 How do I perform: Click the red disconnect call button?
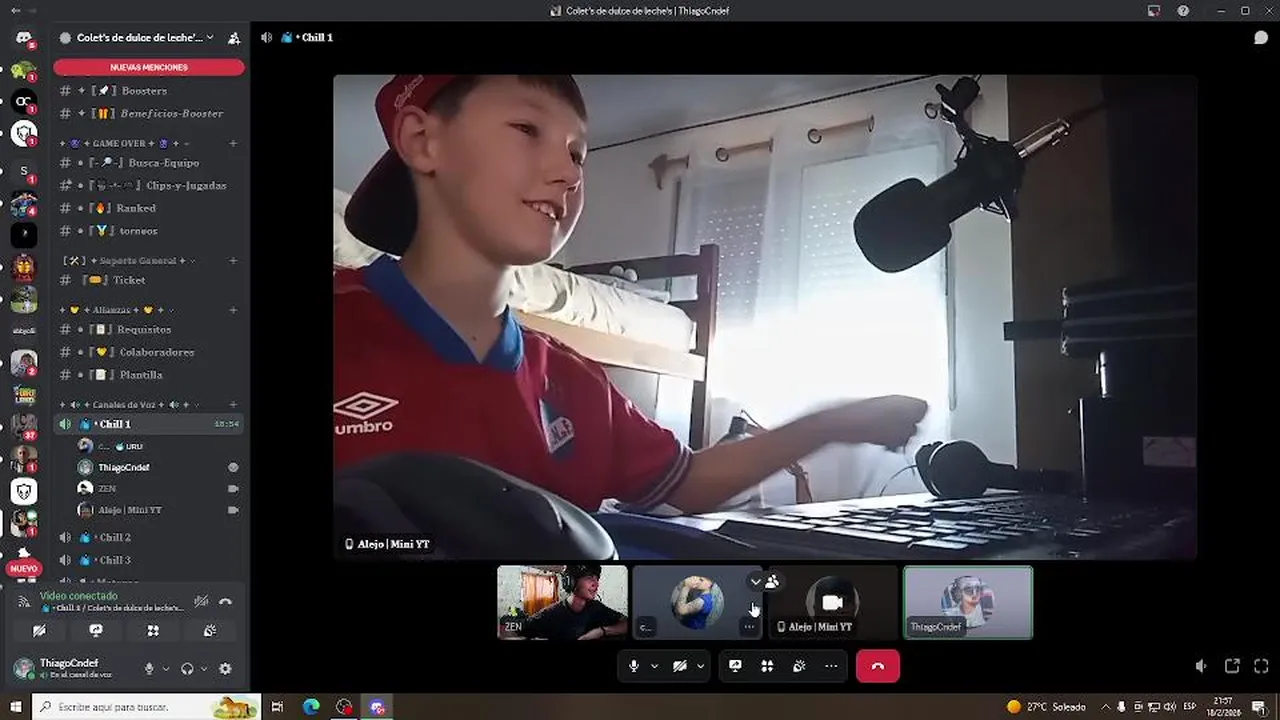(877, 666)
